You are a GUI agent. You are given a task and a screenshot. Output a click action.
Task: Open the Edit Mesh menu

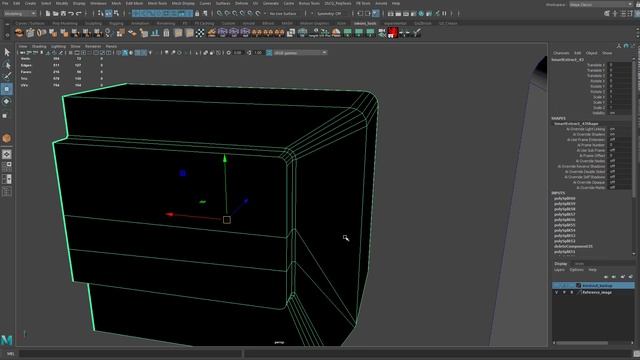(x=134, y=3)
